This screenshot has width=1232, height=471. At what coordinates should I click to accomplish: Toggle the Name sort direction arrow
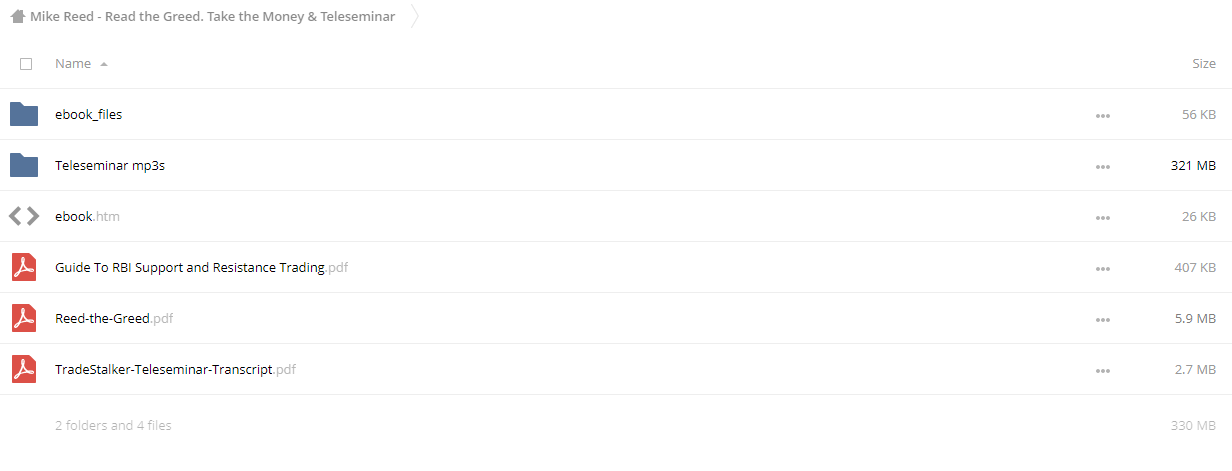point(104,64)
